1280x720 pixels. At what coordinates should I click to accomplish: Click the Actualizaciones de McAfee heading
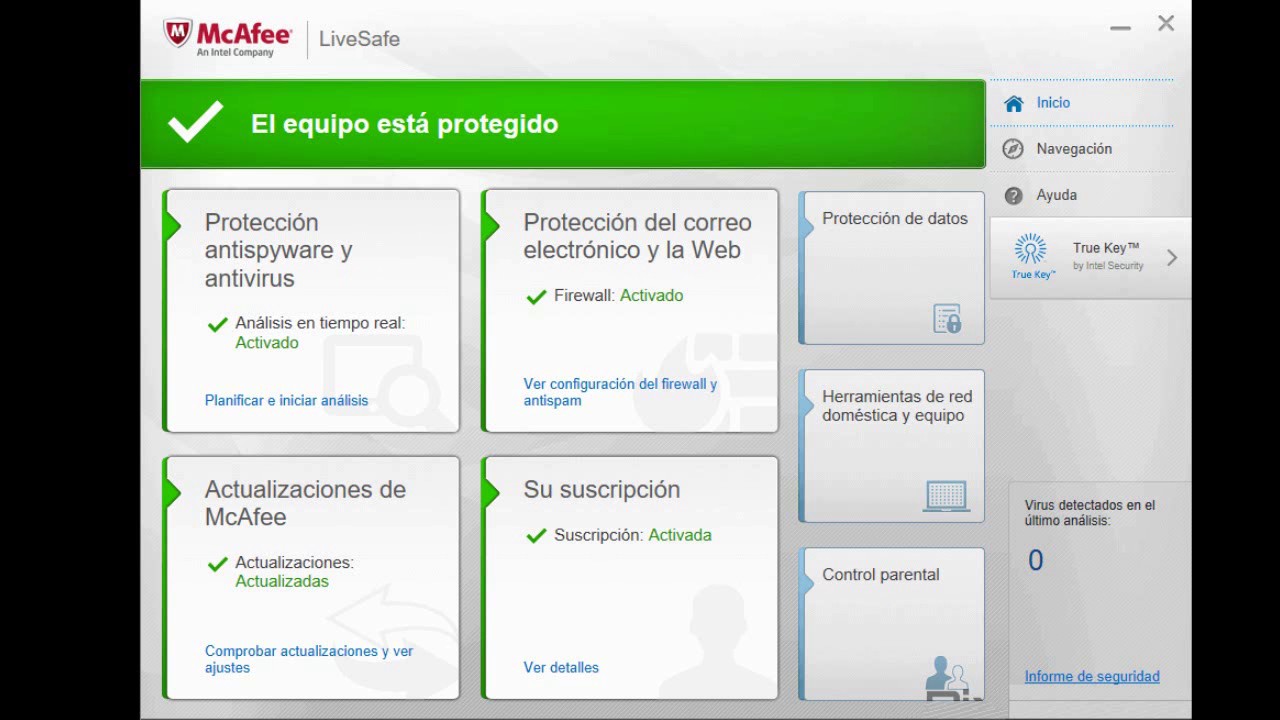305,503
